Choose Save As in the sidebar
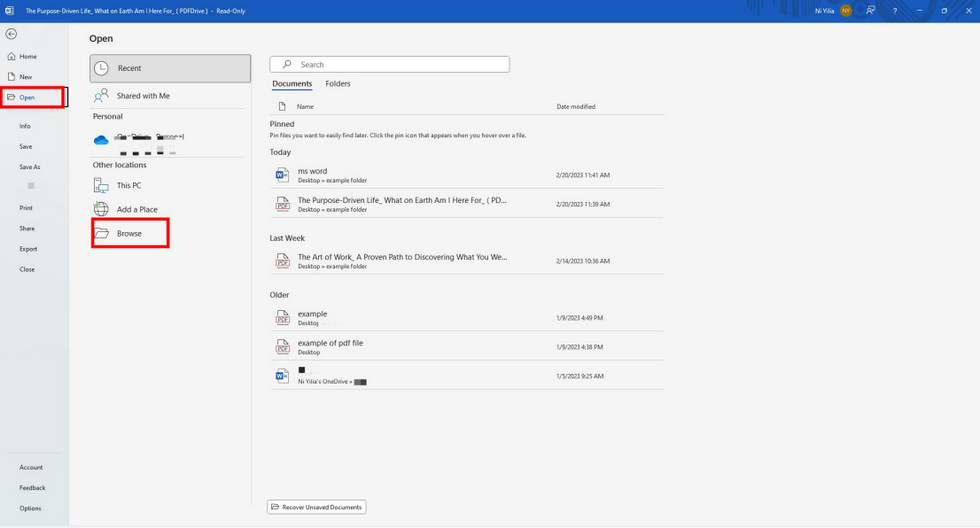The image size is (980, 528). point(29,167)
